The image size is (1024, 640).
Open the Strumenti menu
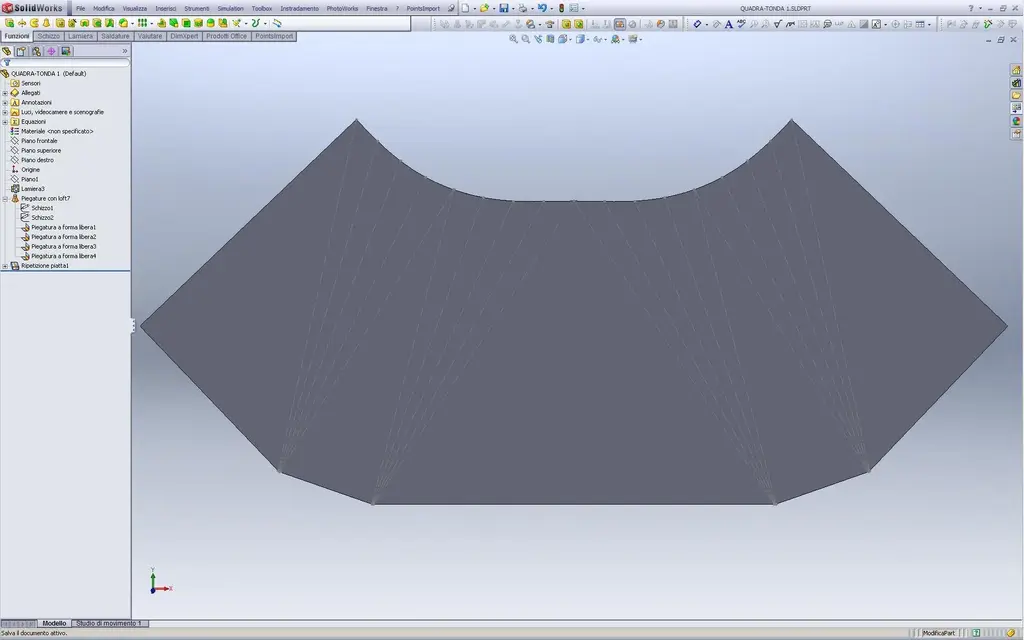(197, 8)
